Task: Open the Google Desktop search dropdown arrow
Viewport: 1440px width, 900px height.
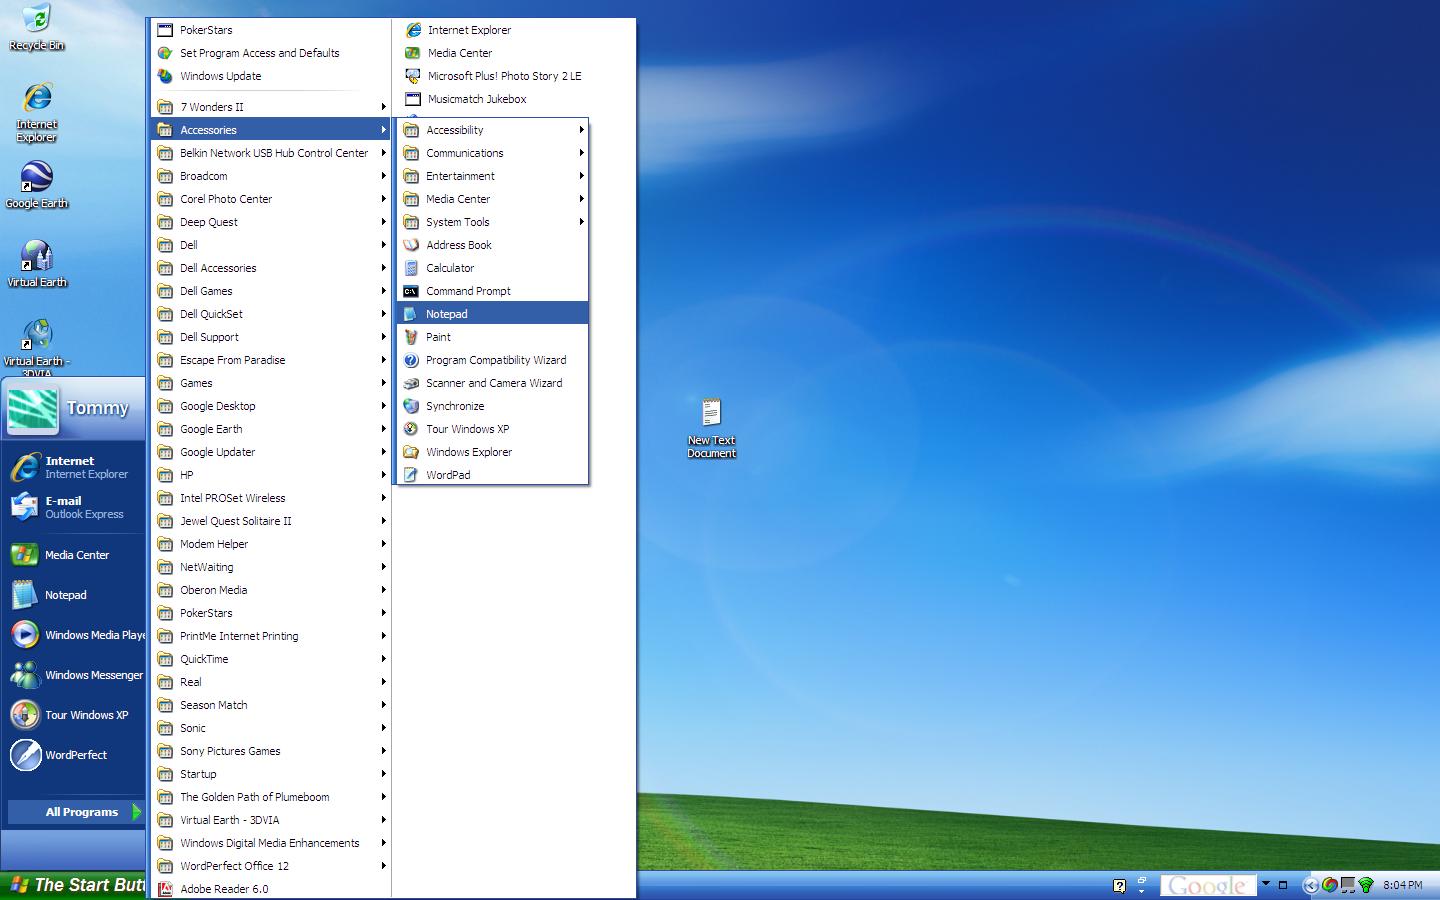Action: coord(1265,884)
